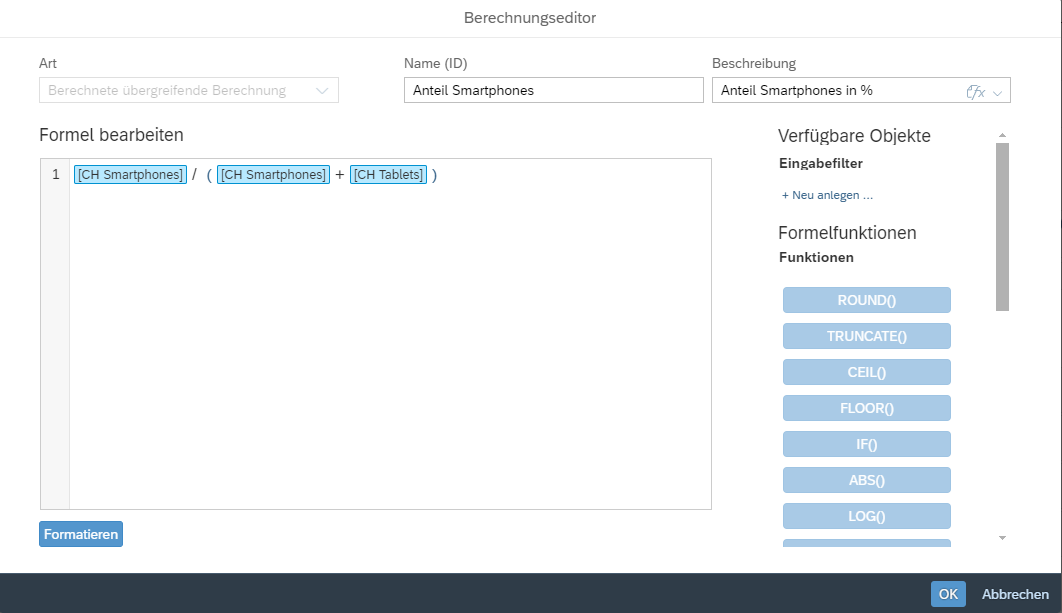Insert the CEIL() function
This screenshot has height=613, width=1062.
pyautogui.click(x=866, y=372)
